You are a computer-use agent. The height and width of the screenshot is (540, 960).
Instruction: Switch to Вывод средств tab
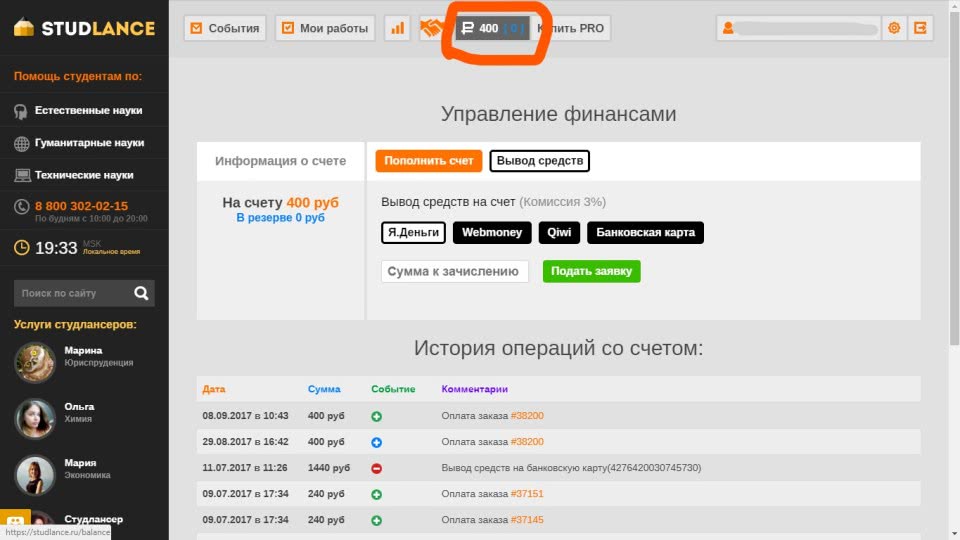point(539,161)
